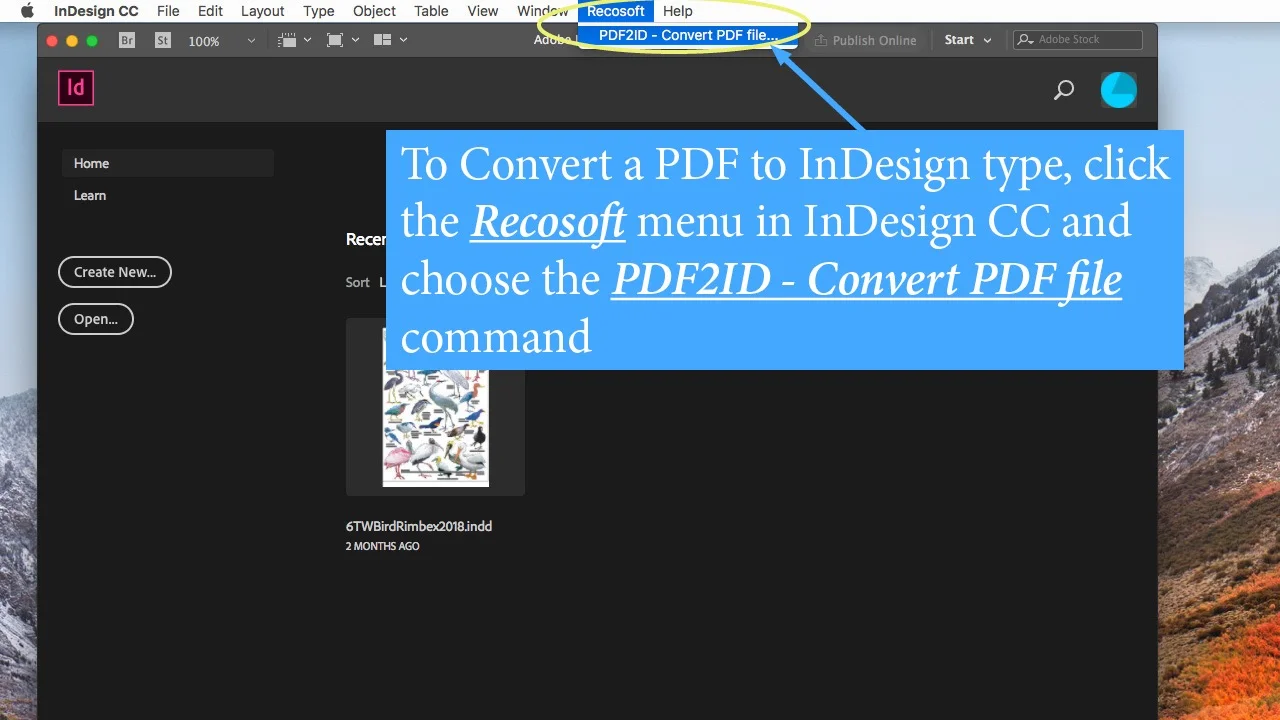1280x720 pixels.
Task: Expand the Screen Mode dropdown arrow
Action: pyautogui.click(x=354, y=40)
